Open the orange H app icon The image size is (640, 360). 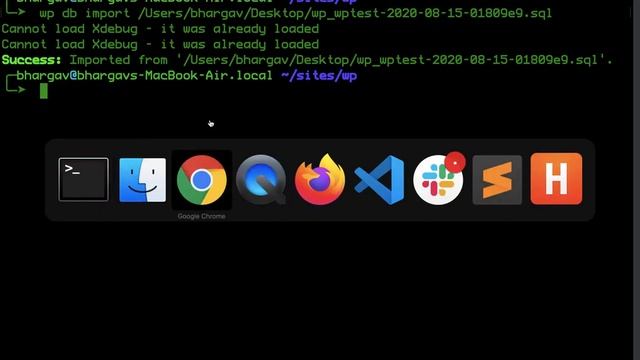[556, 179]
